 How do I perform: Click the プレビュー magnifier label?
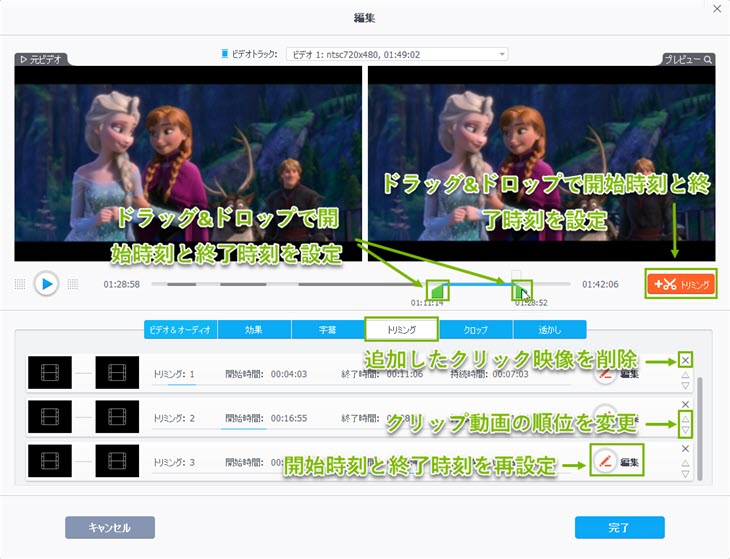[688, 60]
